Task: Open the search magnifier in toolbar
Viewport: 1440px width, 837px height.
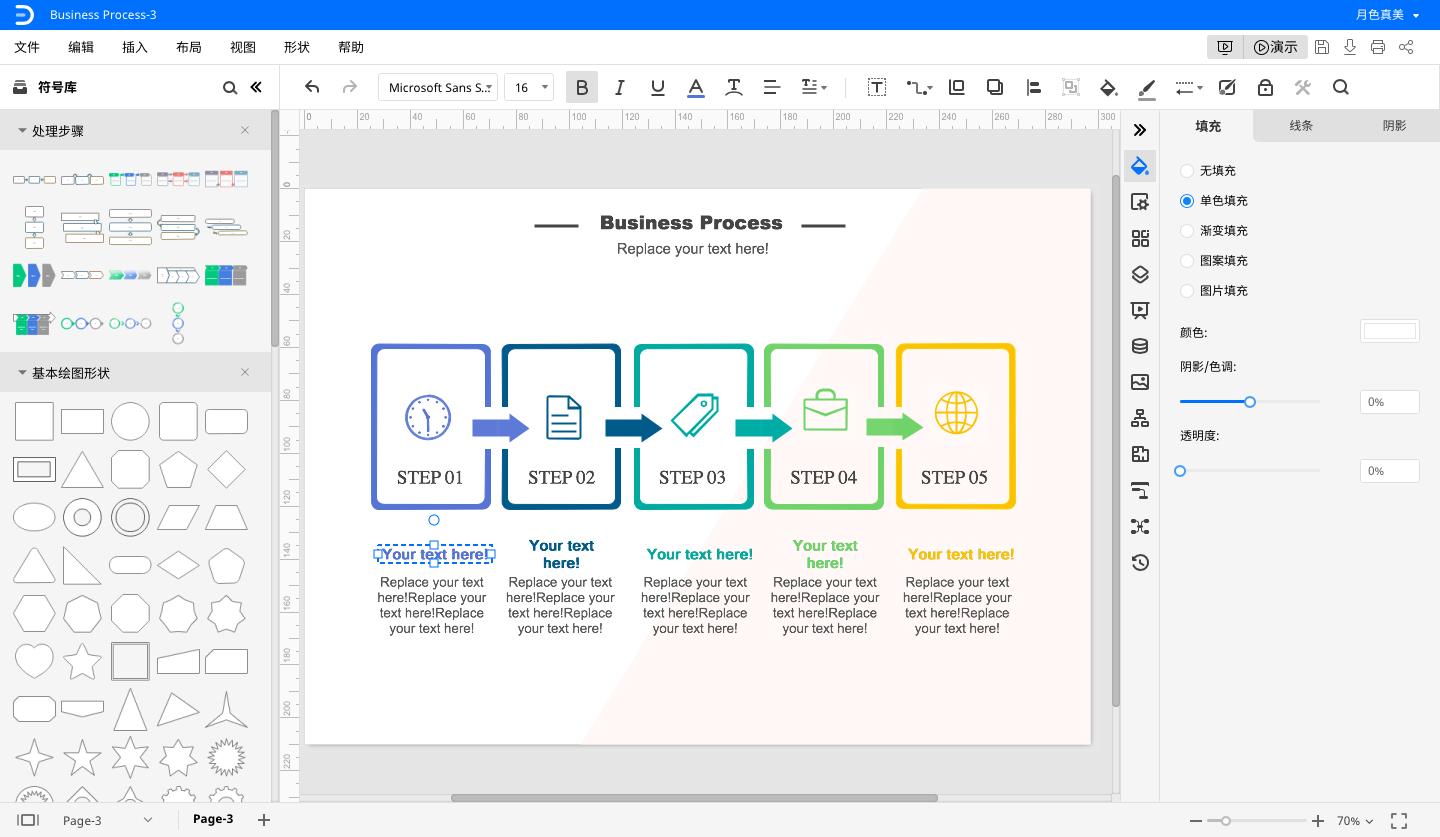Action: 1341,88
